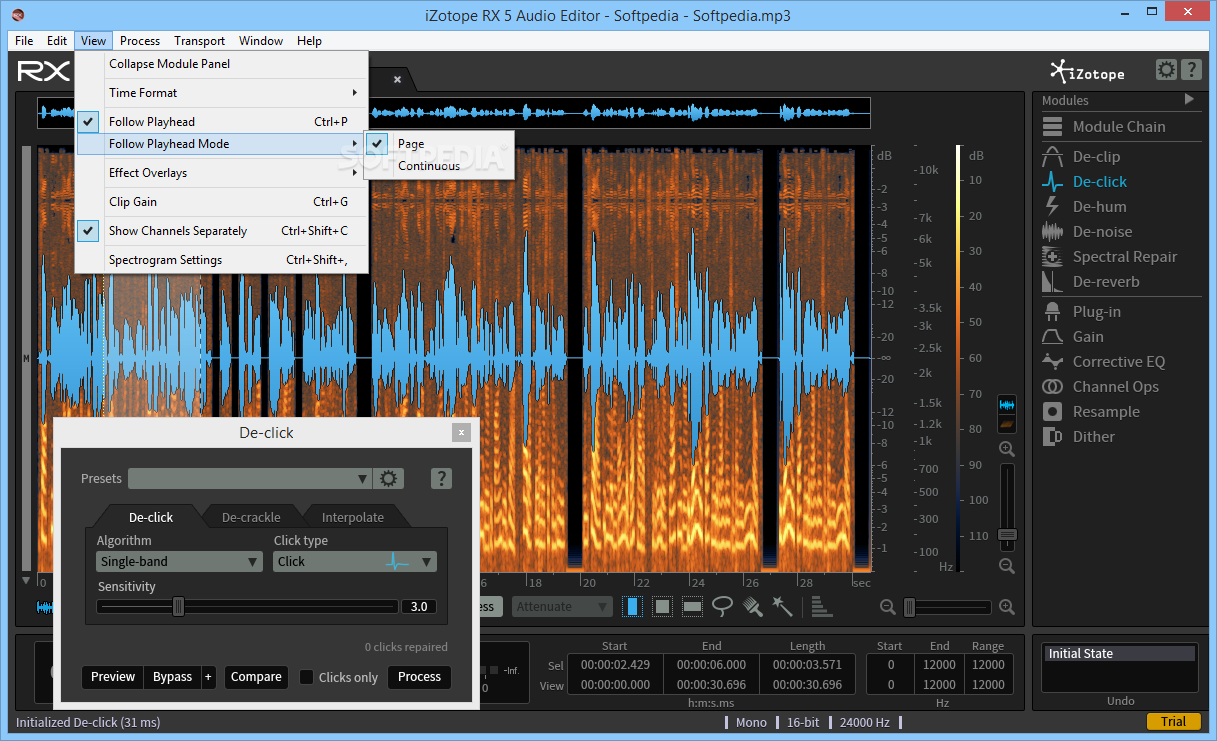1217x741 pixels.
Task: Open the De-click preset settings gear
Action: click(388, 479)
